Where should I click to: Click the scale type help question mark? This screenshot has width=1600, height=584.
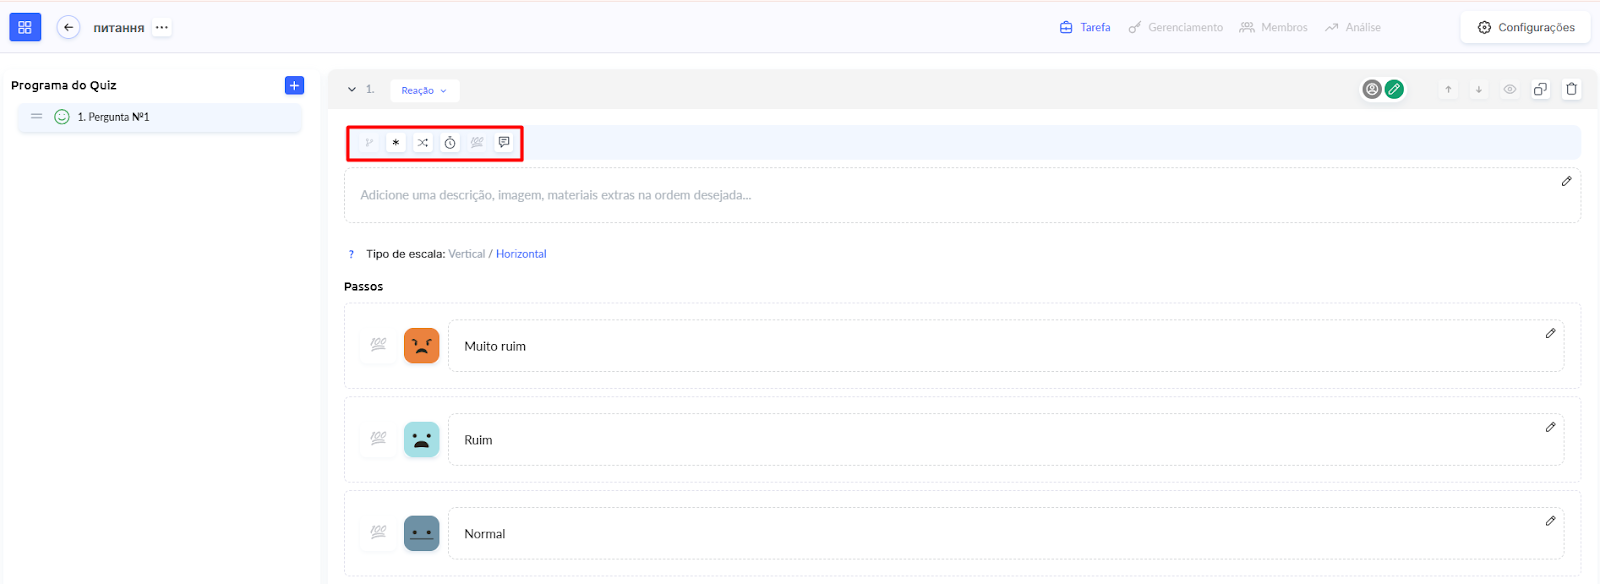[x=351, y=254]
